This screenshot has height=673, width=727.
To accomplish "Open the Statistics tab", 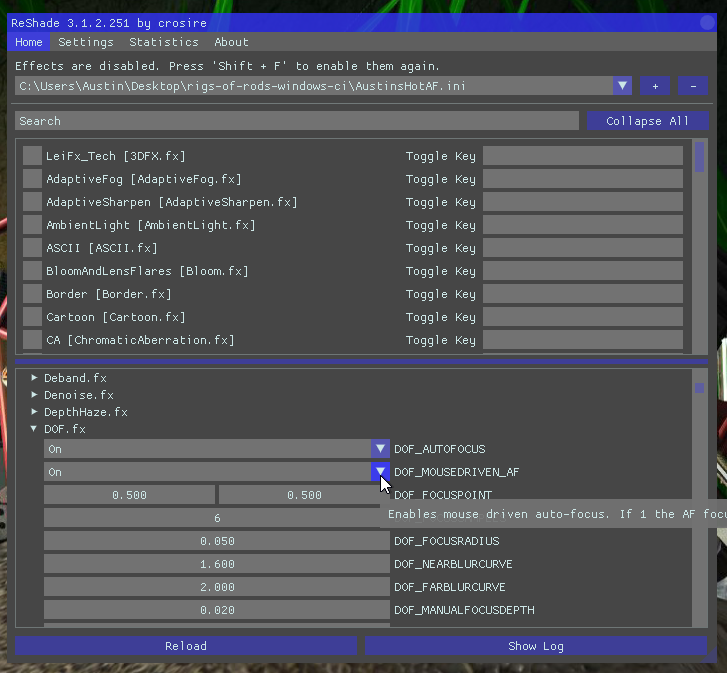I will coord(164,42).
